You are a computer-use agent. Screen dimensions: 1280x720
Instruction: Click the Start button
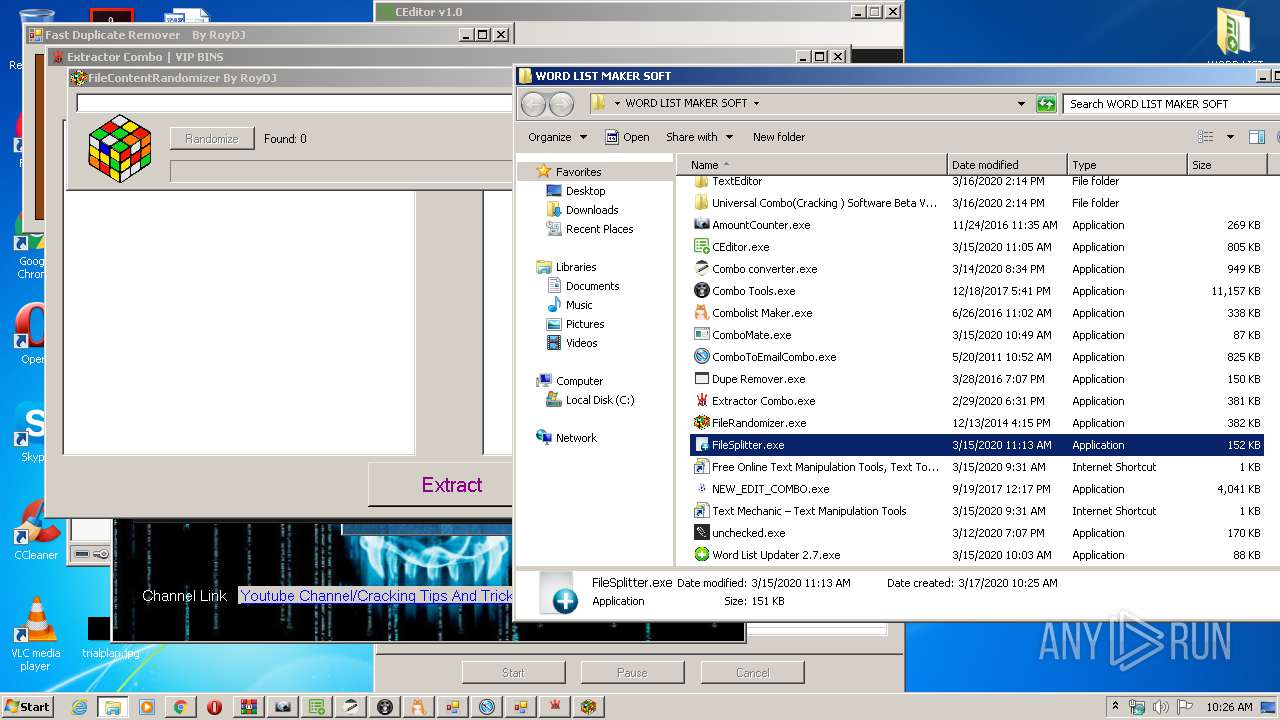[x=27, y=707]
